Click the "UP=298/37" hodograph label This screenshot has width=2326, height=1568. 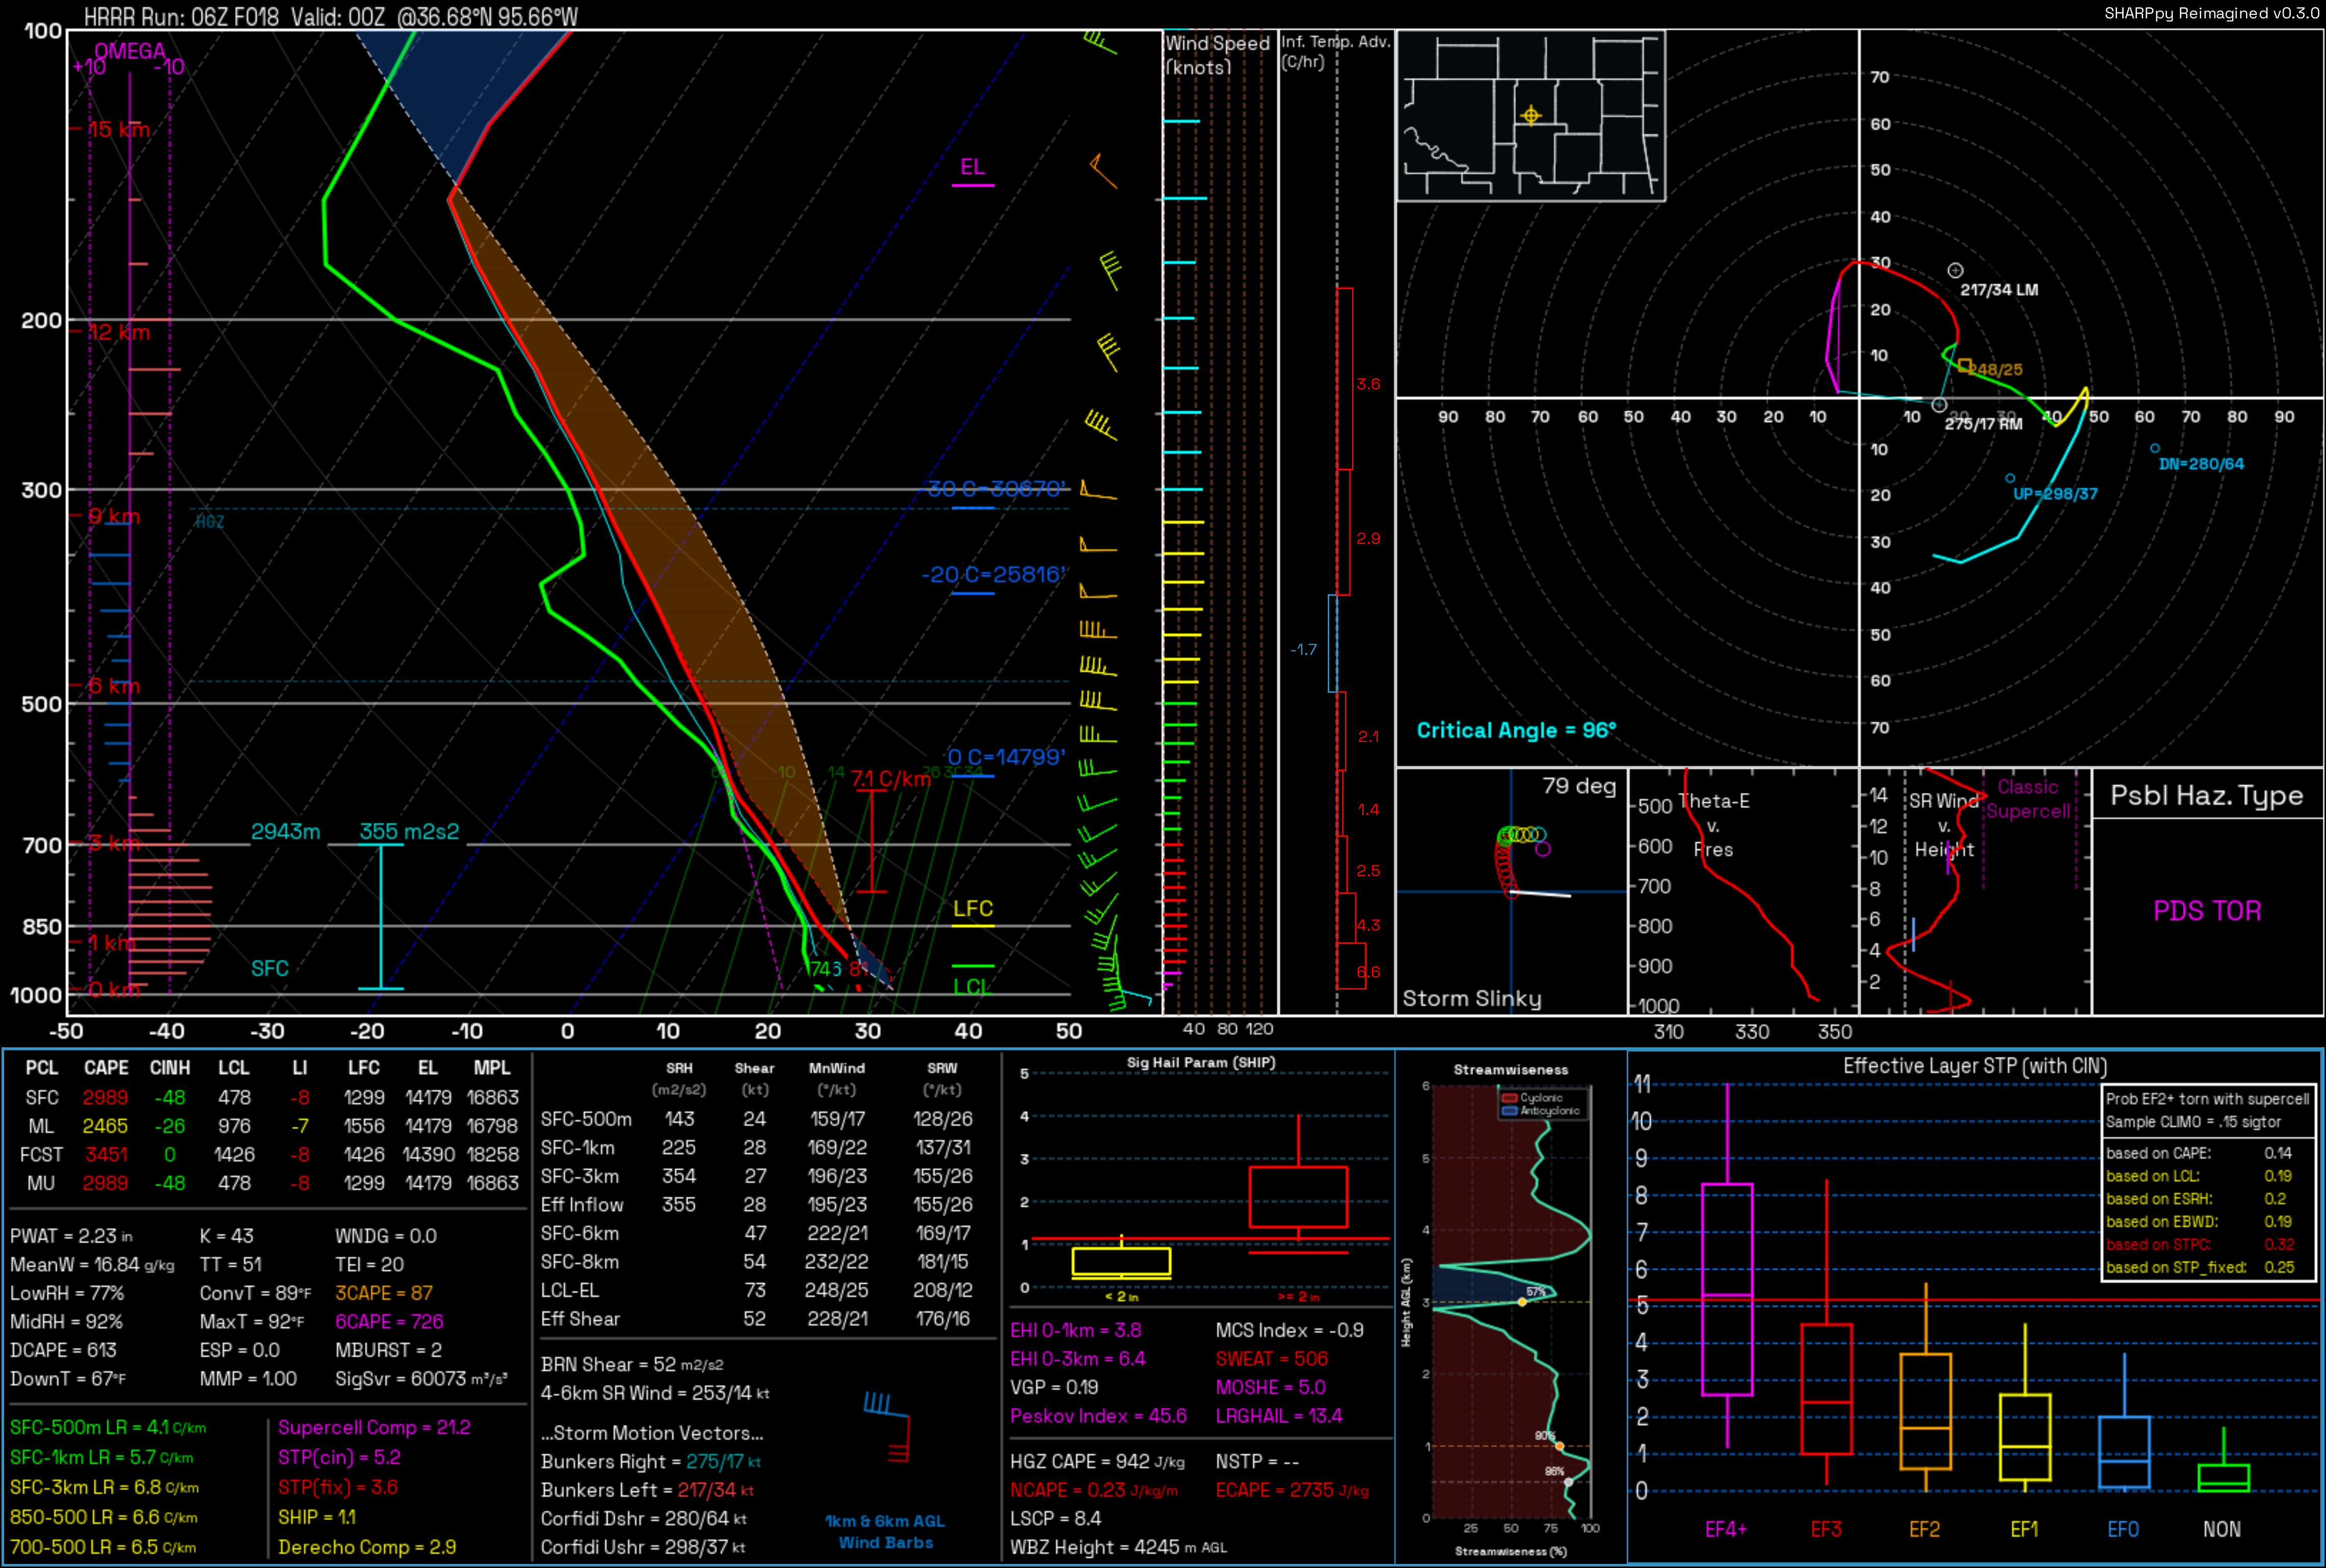click(2055, 494)
